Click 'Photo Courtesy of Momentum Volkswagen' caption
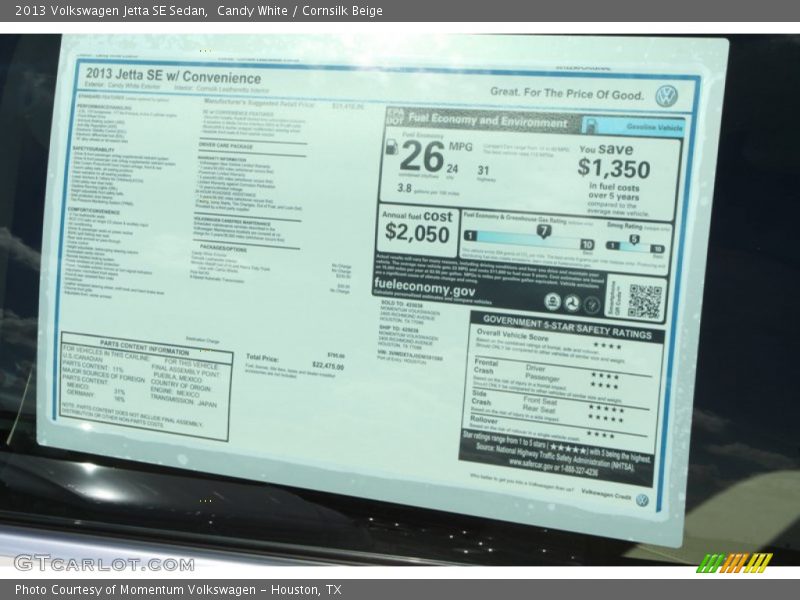This screenshot has height=600, width=800. point(135,590)
